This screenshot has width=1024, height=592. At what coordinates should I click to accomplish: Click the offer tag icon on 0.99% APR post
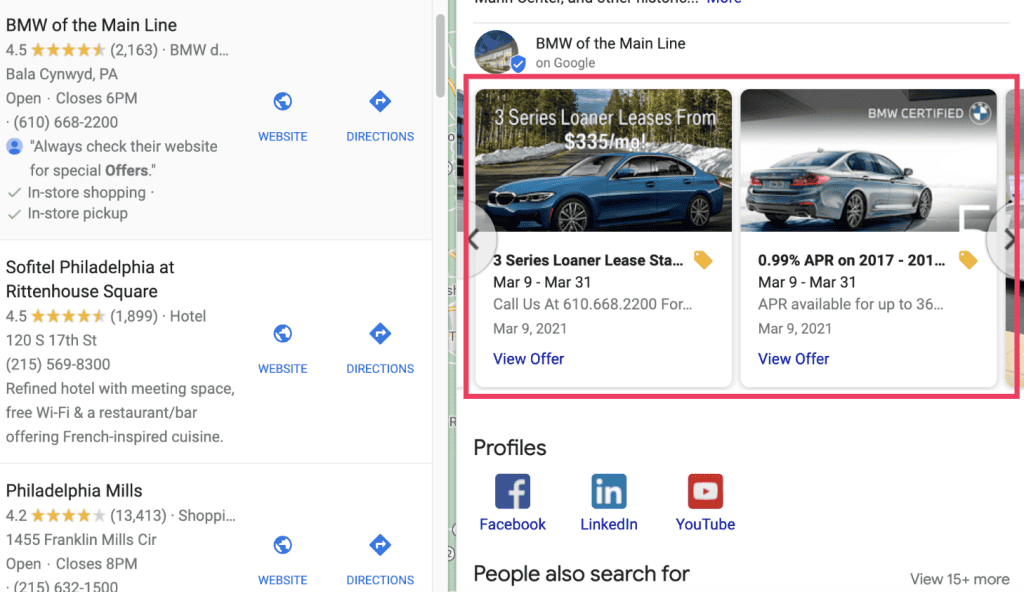point(968,259)
